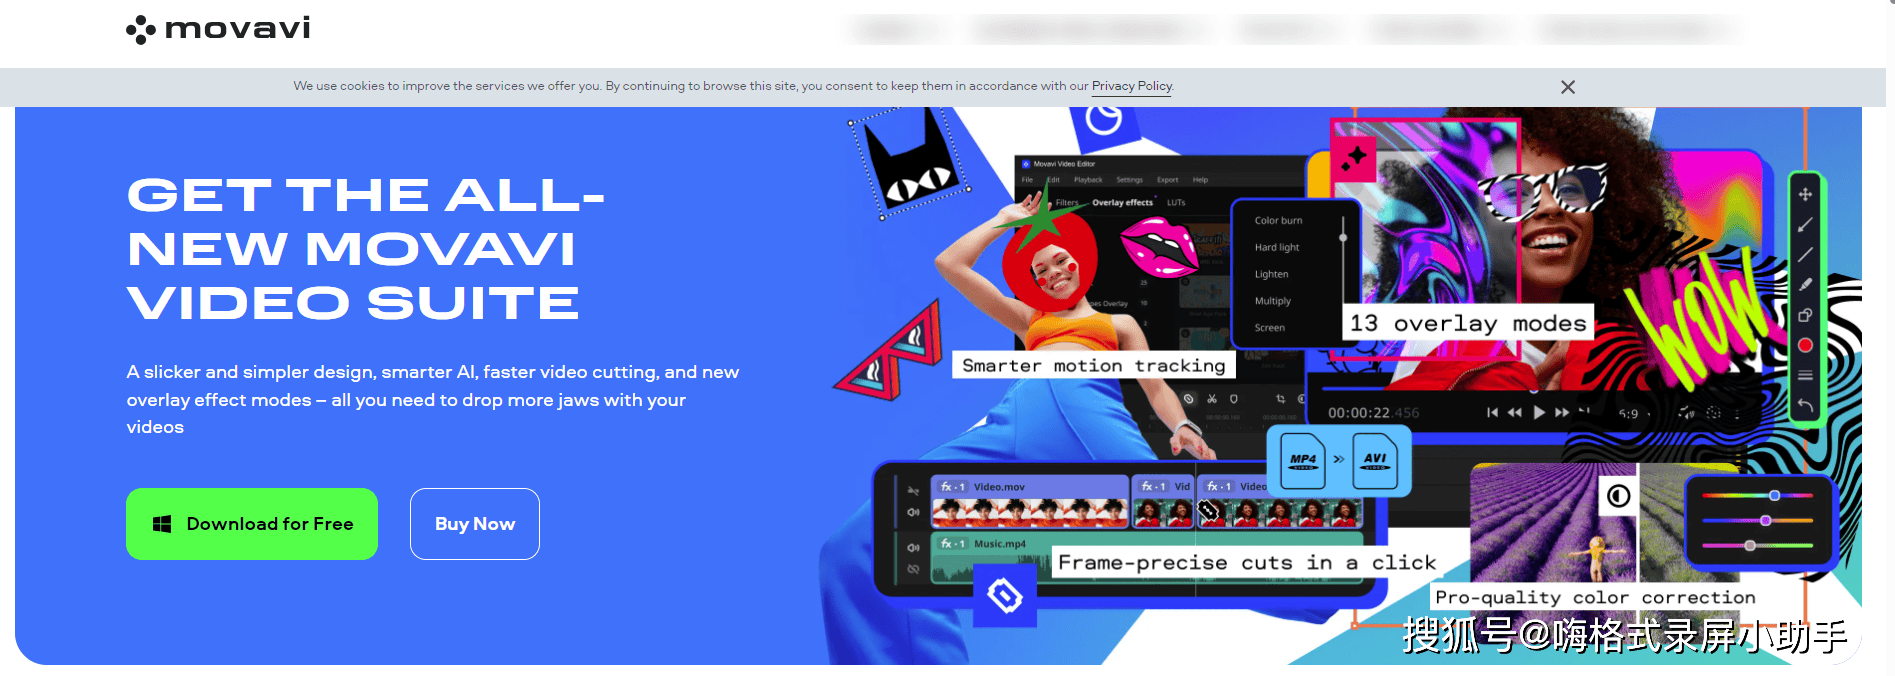The width and height of the screenshot is (1895, 676).
Task: Choose the Multiply overlay mode
Action: coord(1272,301)
